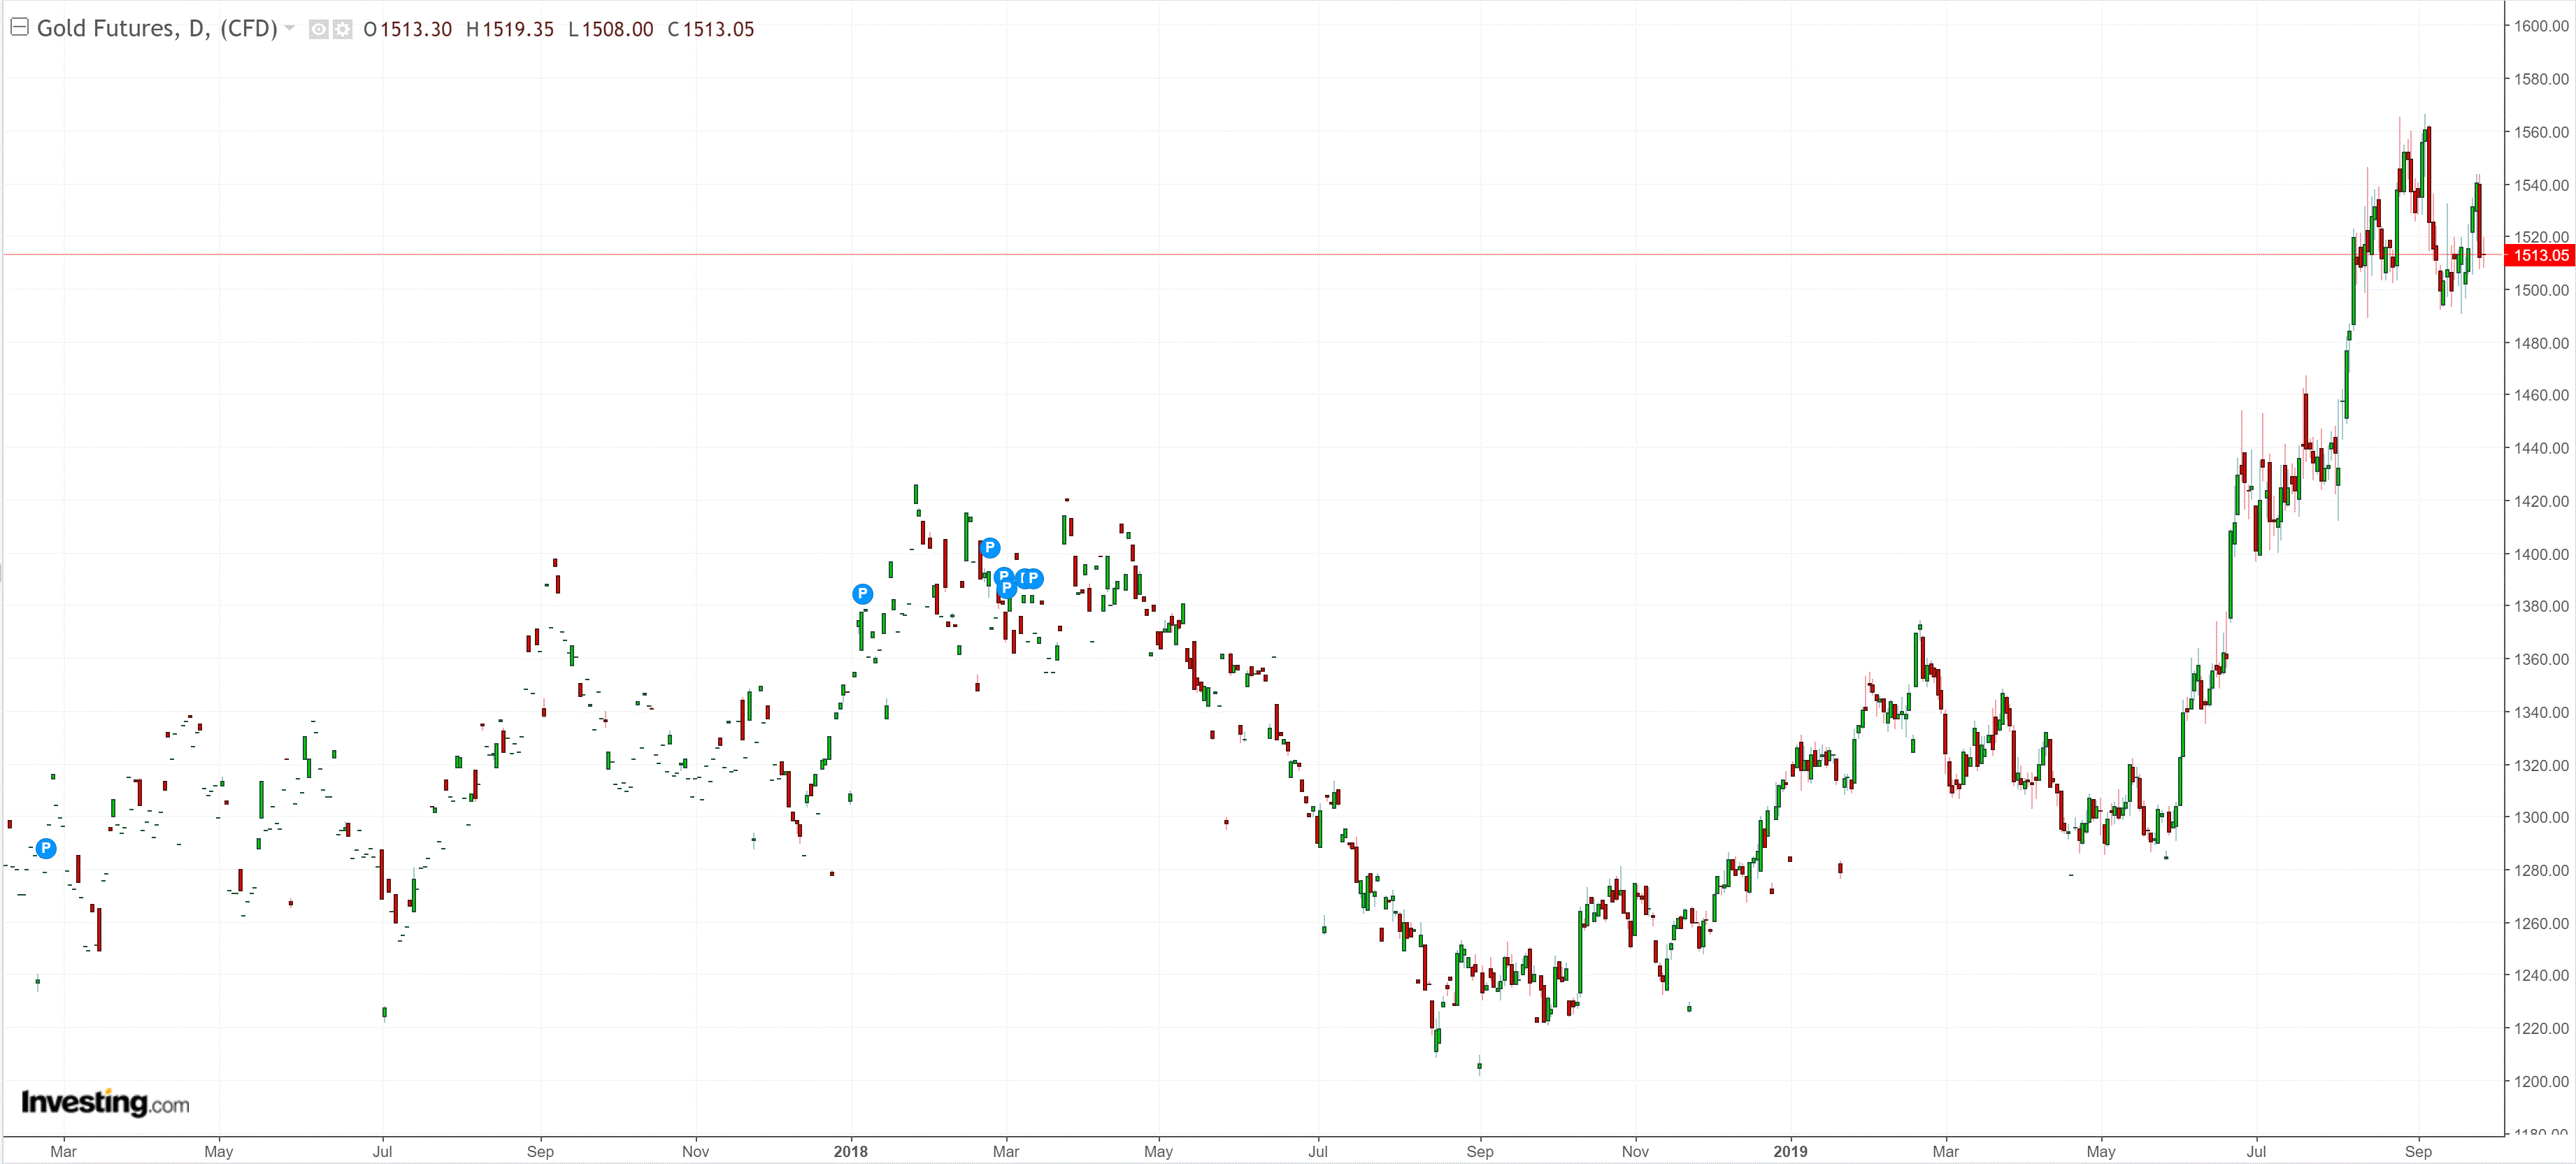This screenshot has height=1164, width=2576.
Task: Click the 2018 label on time axis
Action: [x=850, y=1151]
